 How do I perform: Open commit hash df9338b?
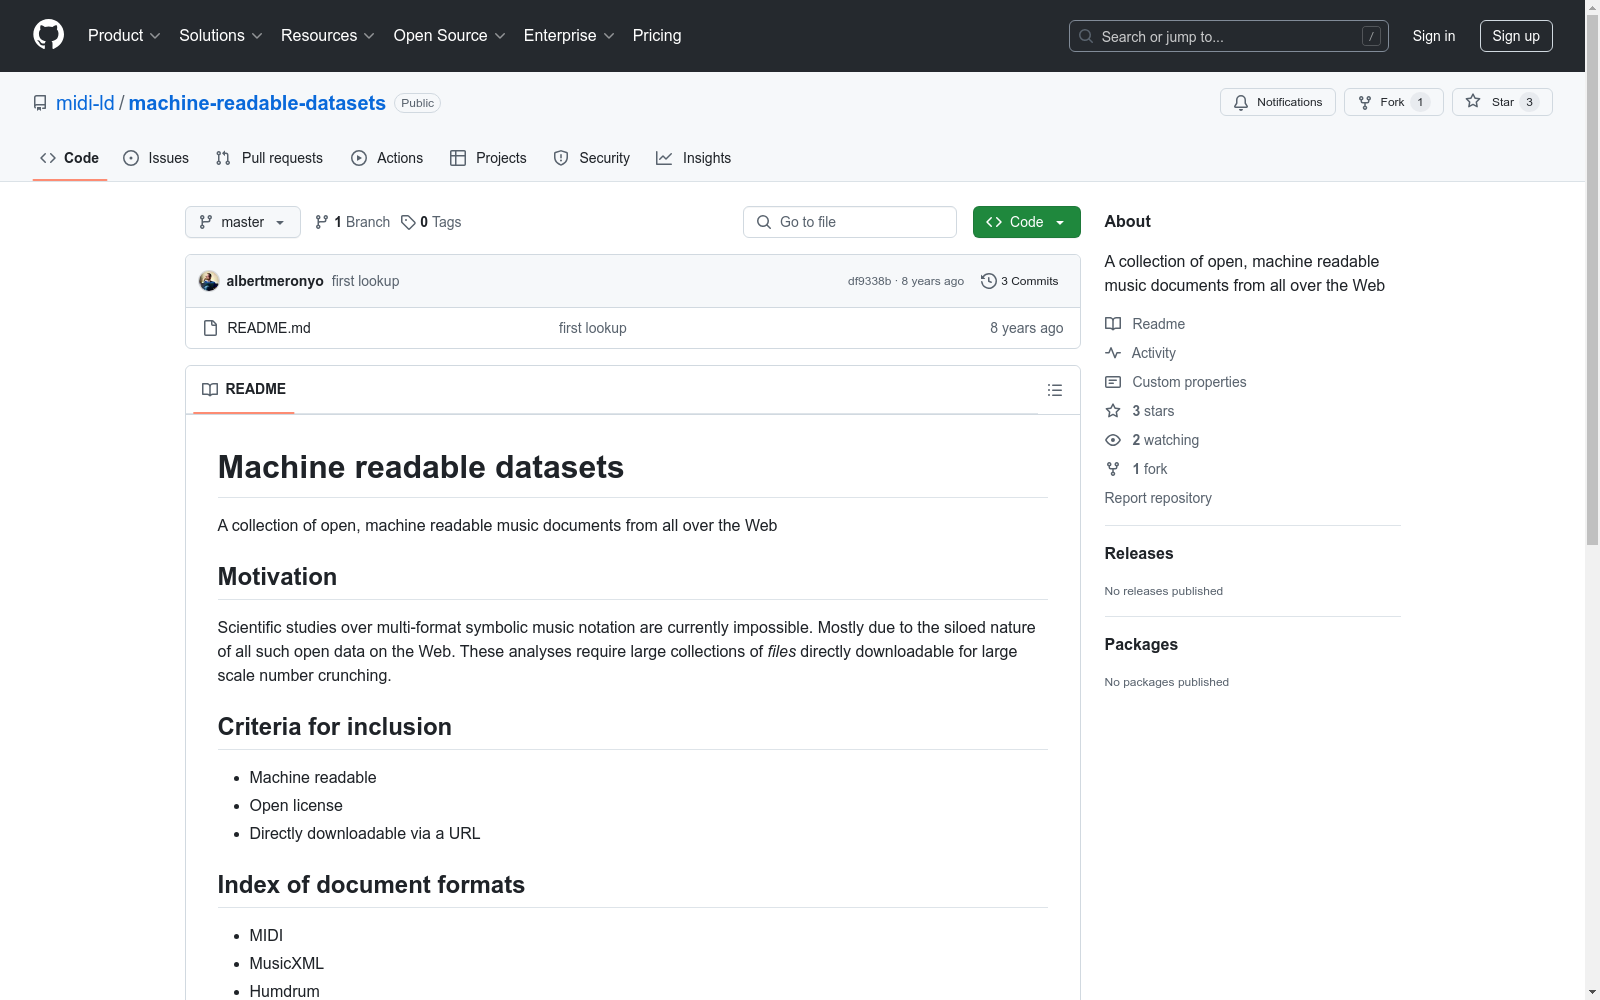pyautogui.click(x=869, y=281)
